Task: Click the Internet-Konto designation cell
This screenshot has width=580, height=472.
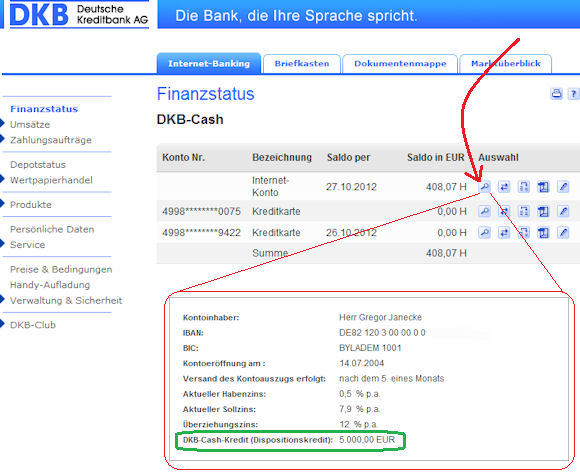Action: (x=270, y=186)
